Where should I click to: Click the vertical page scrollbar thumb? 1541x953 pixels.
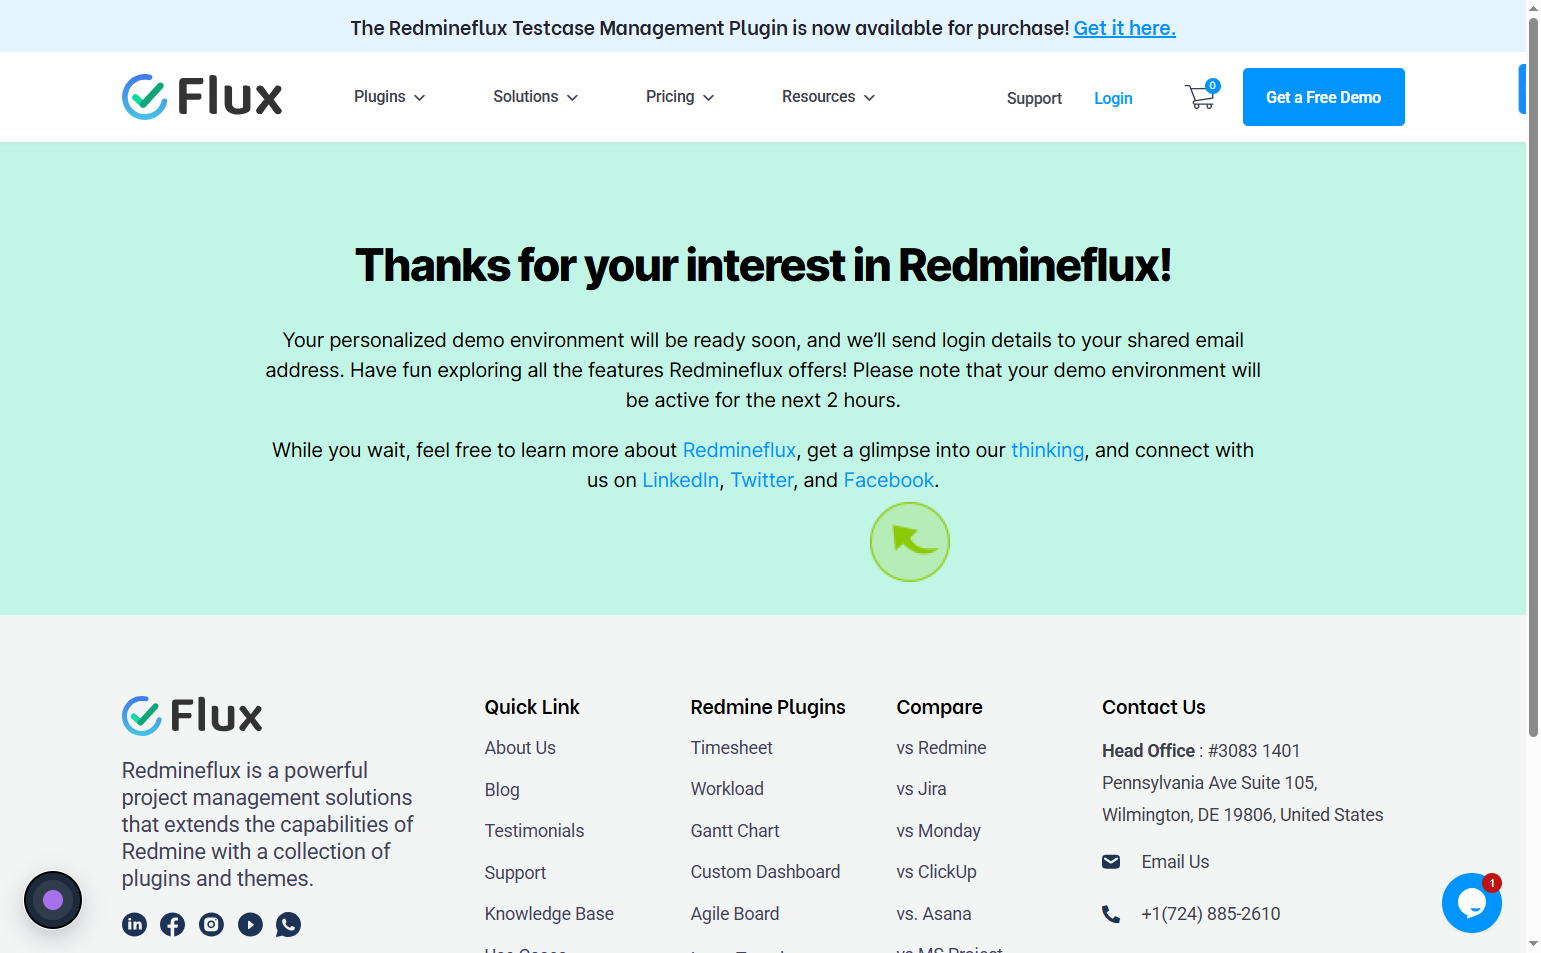(x=1533, y=380)
